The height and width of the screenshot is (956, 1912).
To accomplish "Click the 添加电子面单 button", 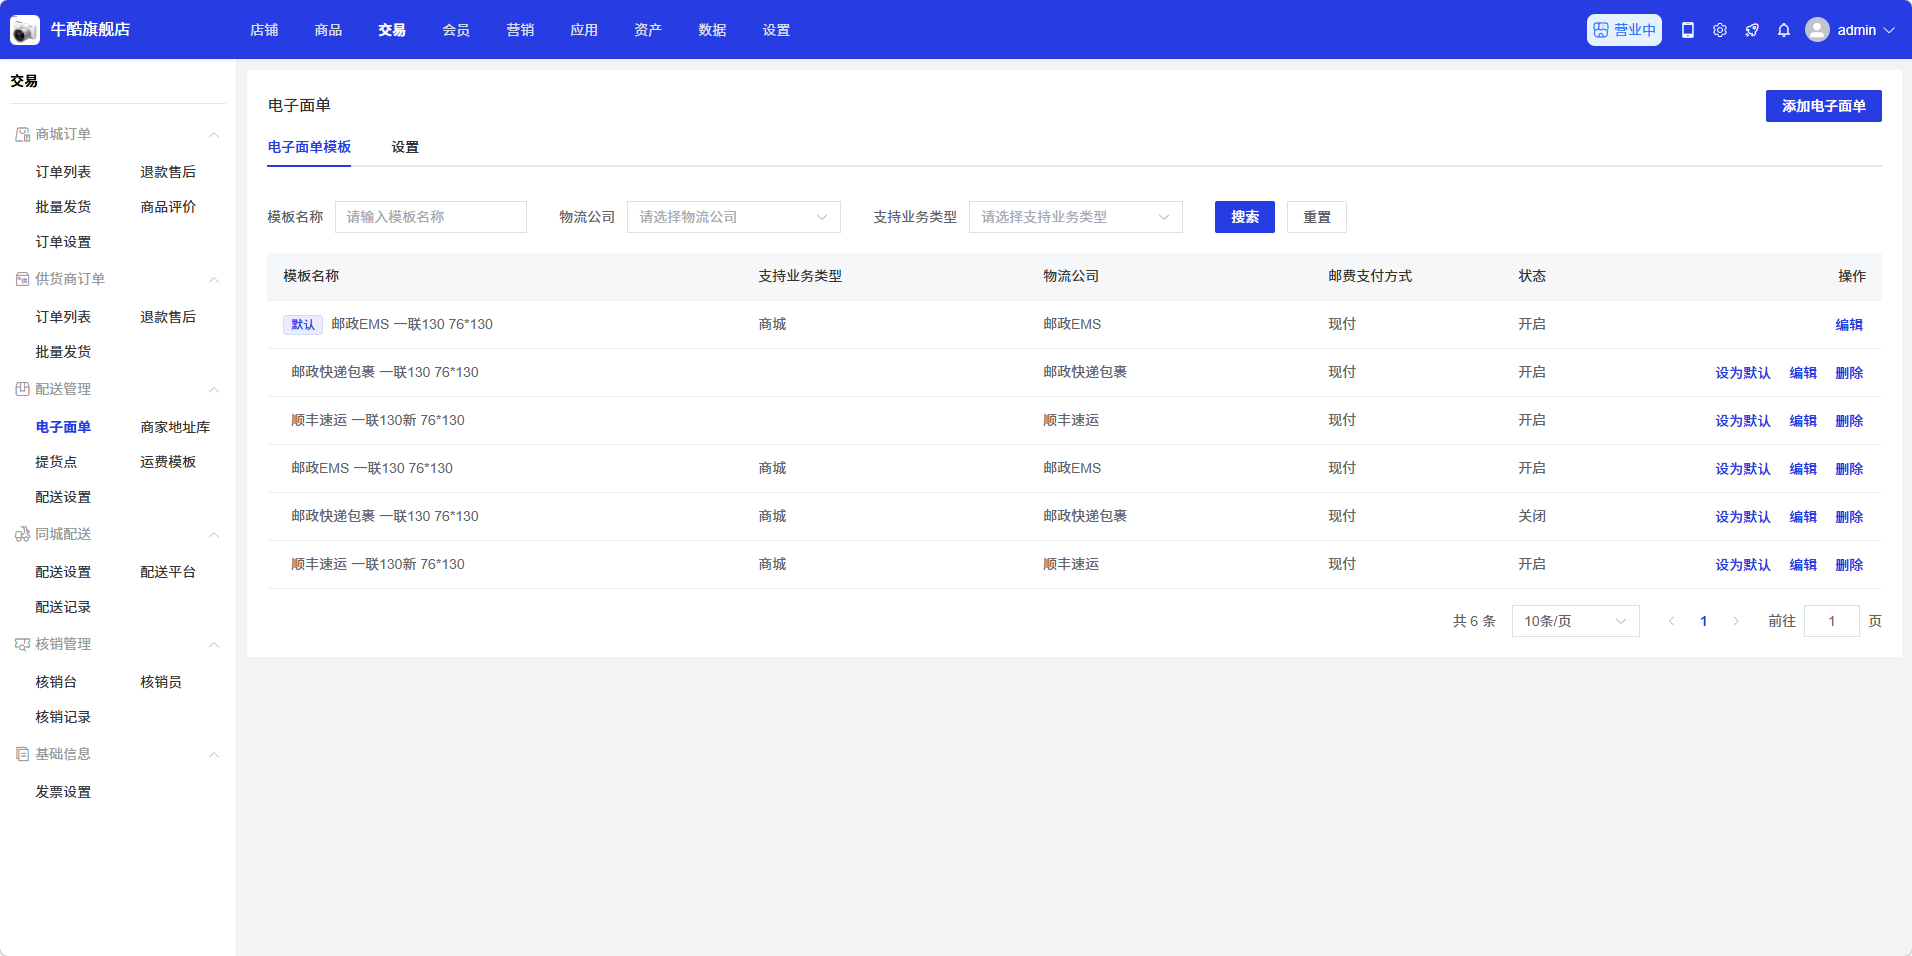I will [x=1823, y=106].
